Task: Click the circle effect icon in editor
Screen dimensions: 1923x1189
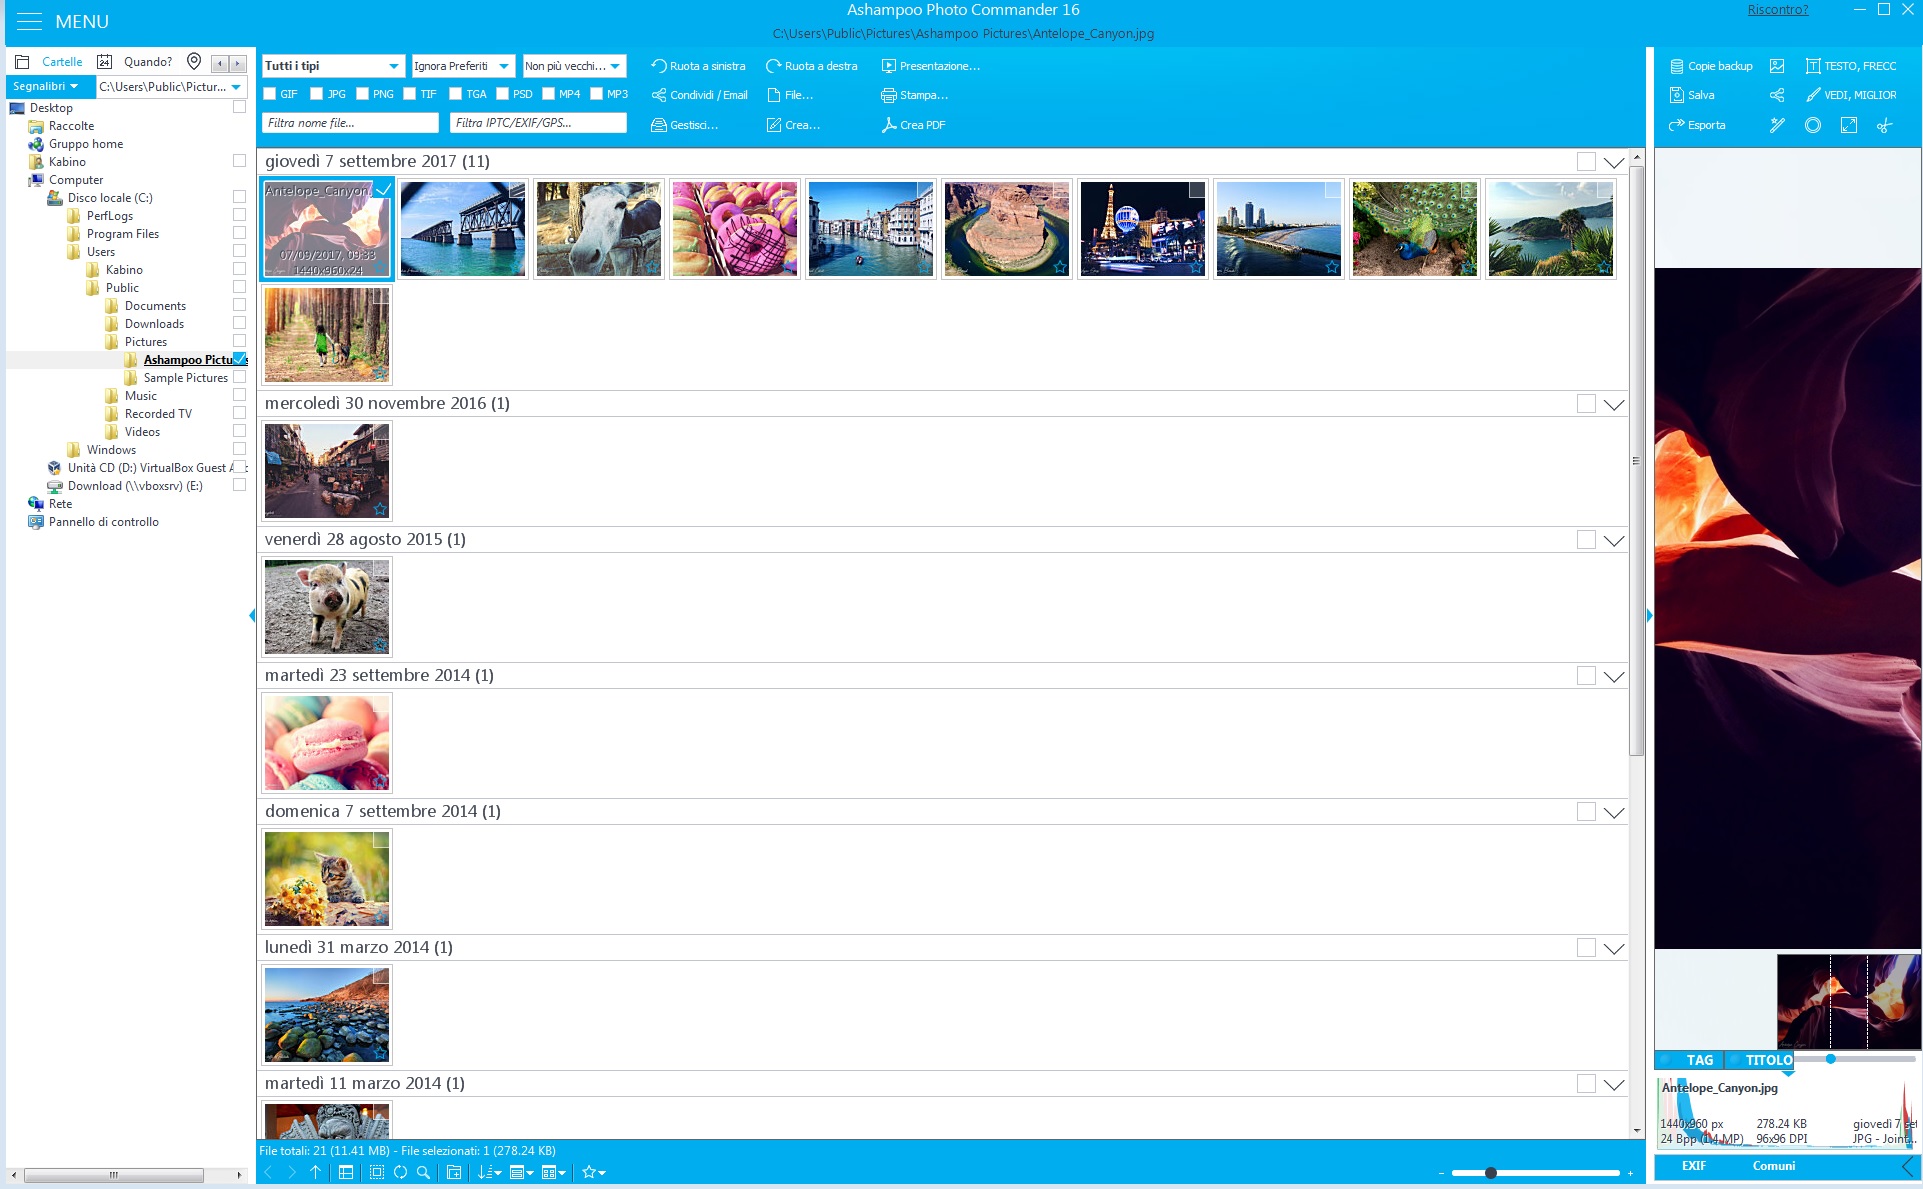Action: (x=1813, y=125)
